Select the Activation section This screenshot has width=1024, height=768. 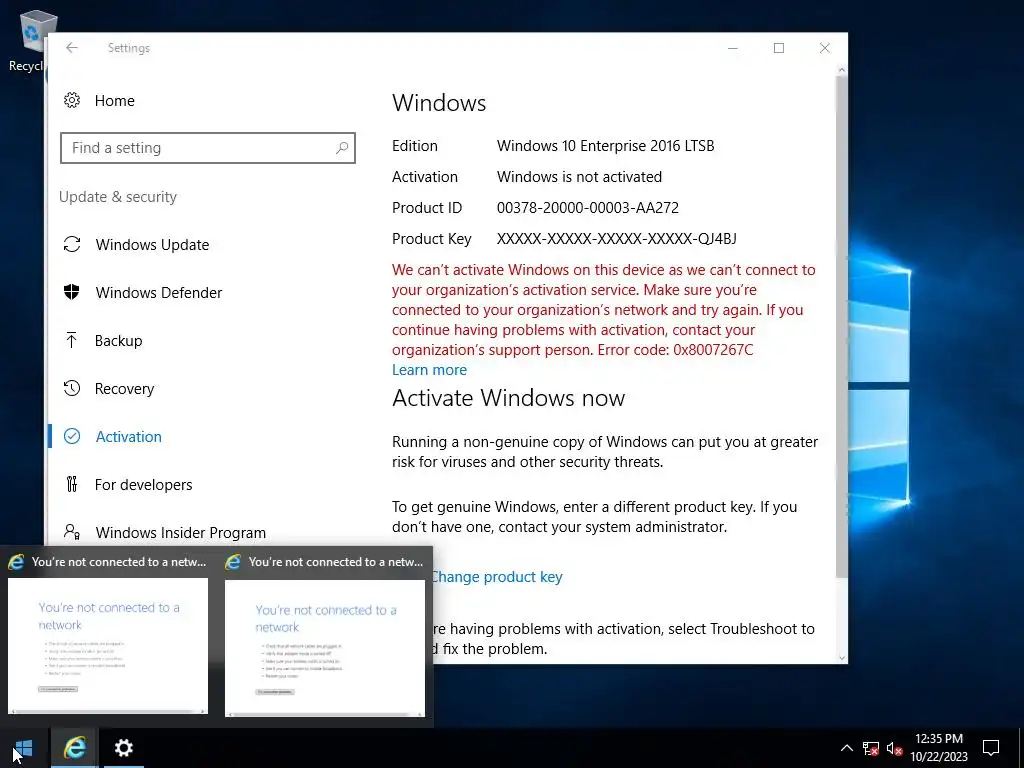point(129,436)
